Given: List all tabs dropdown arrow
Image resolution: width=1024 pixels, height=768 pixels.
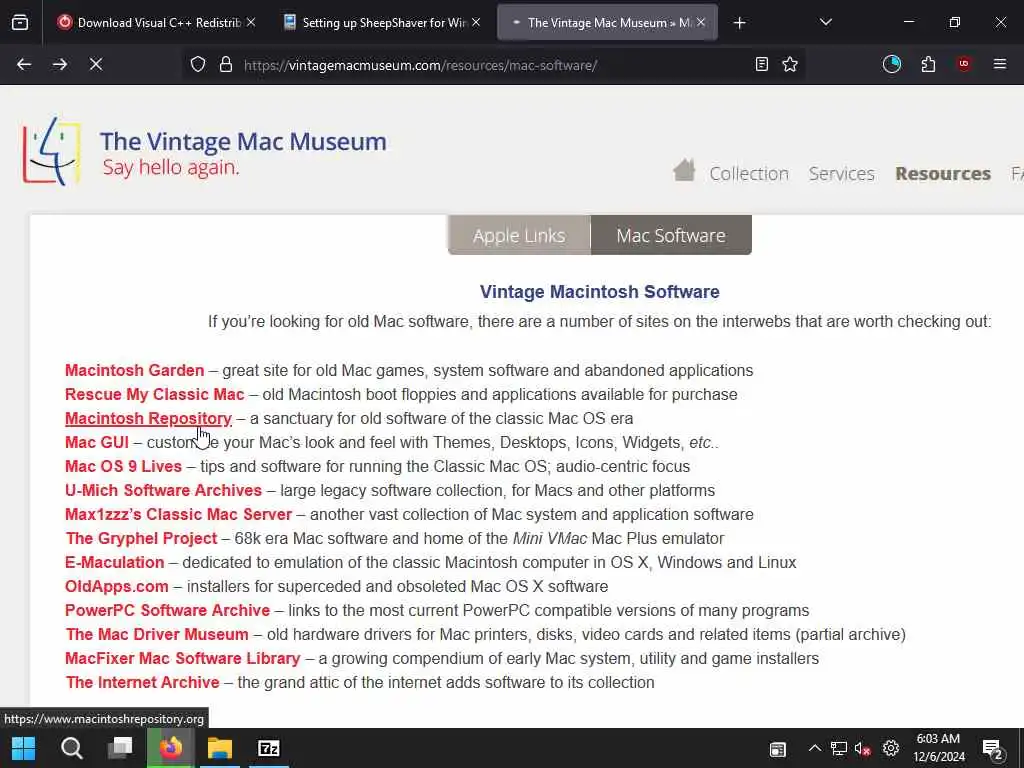Looking at the screenshot, I should (825, 23).
